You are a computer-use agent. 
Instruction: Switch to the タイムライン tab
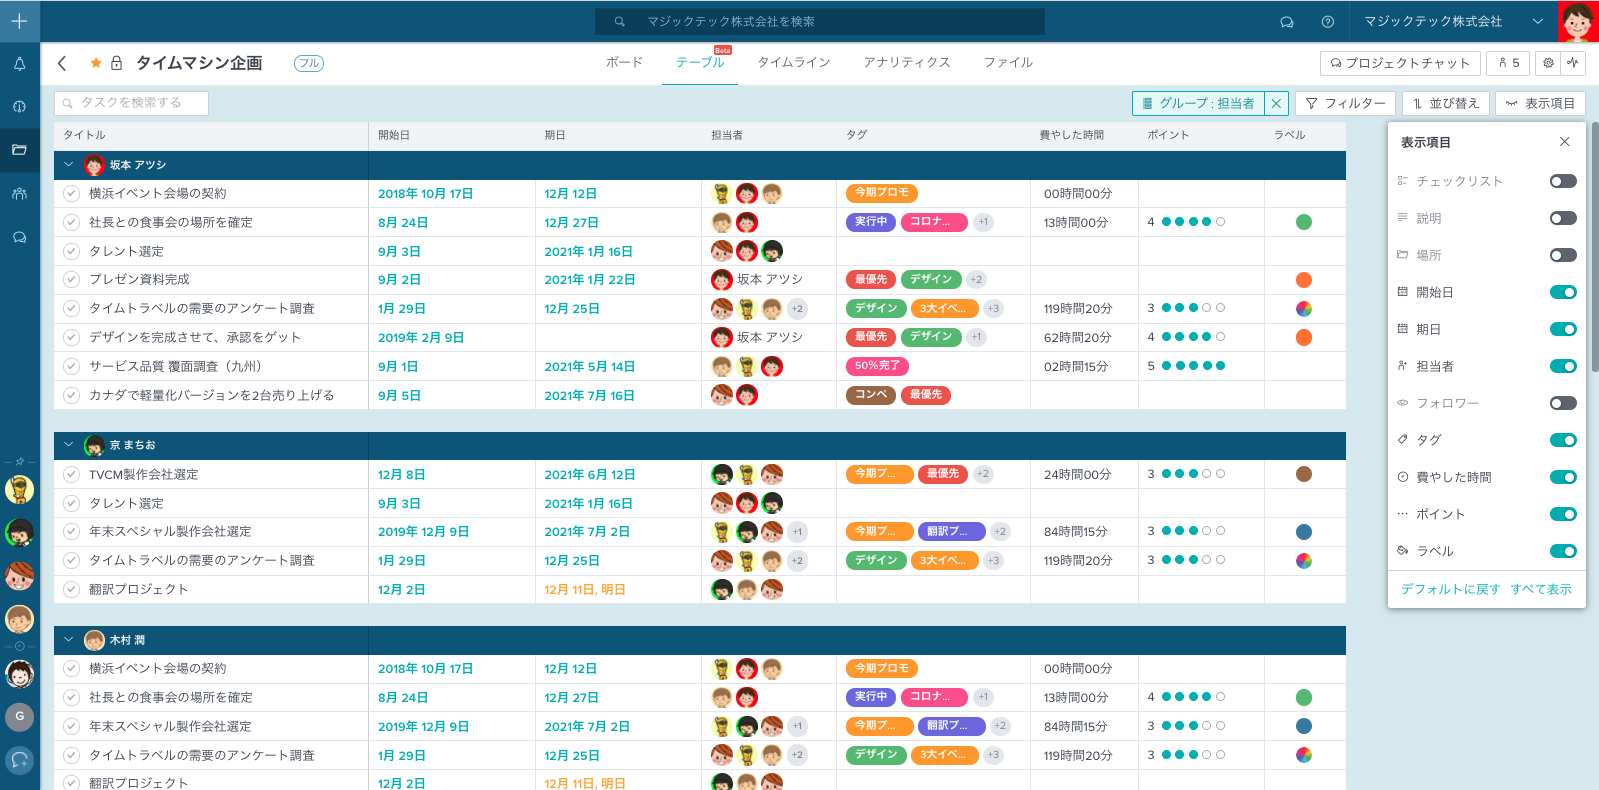[x=793, y=62]
